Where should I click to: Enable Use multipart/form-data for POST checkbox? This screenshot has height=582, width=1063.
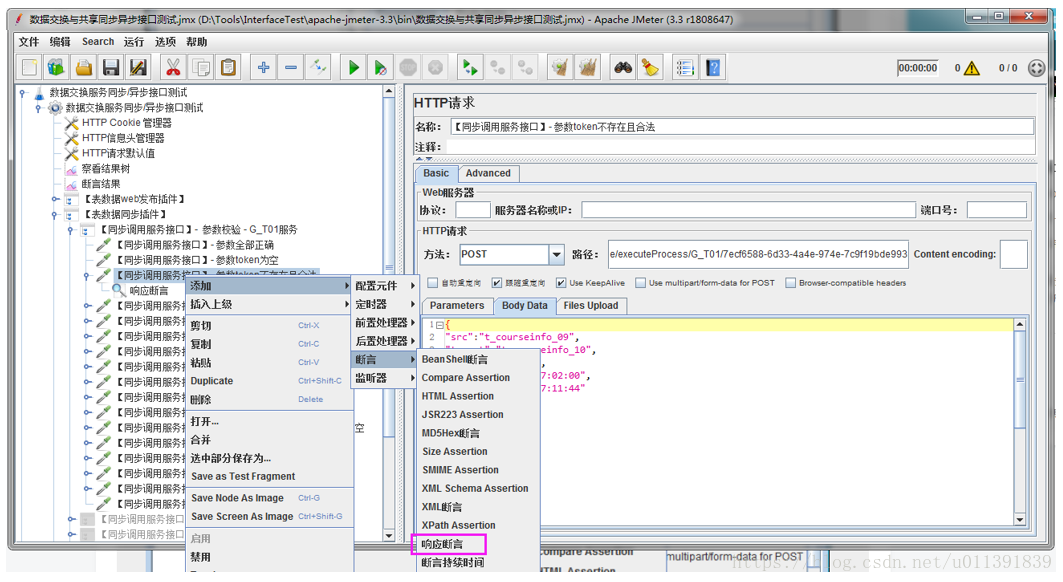(640, 283)
